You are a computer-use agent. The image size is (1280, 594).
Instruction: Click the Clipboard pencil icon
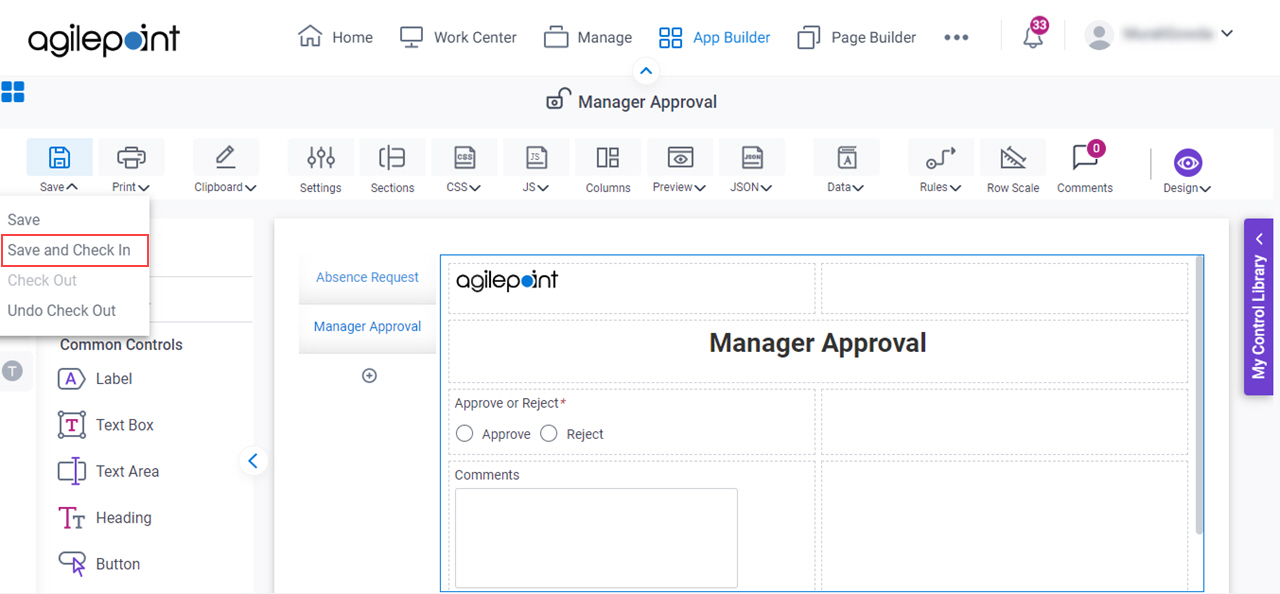(225, 157)
